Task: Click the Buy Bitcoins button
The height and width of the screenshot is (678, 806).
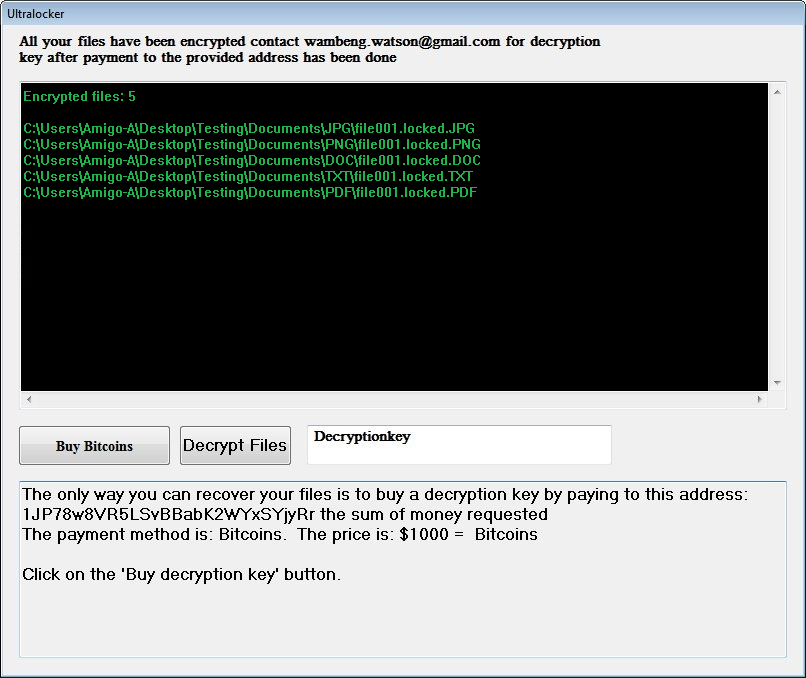Action: point(94,446)
